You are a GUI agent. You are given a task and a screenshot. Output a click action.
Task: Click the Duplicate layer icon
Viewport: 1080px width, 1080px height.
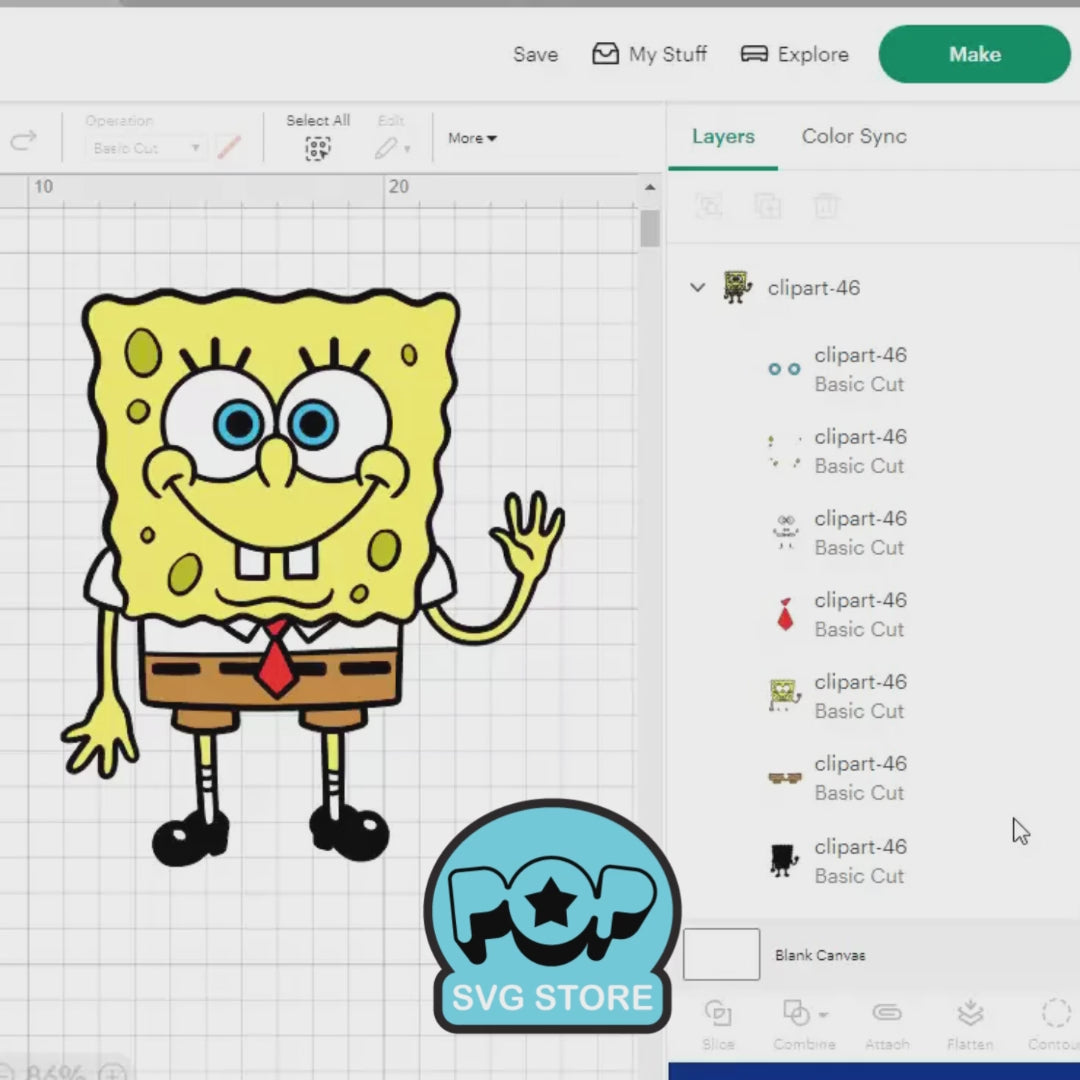(767, 206)
